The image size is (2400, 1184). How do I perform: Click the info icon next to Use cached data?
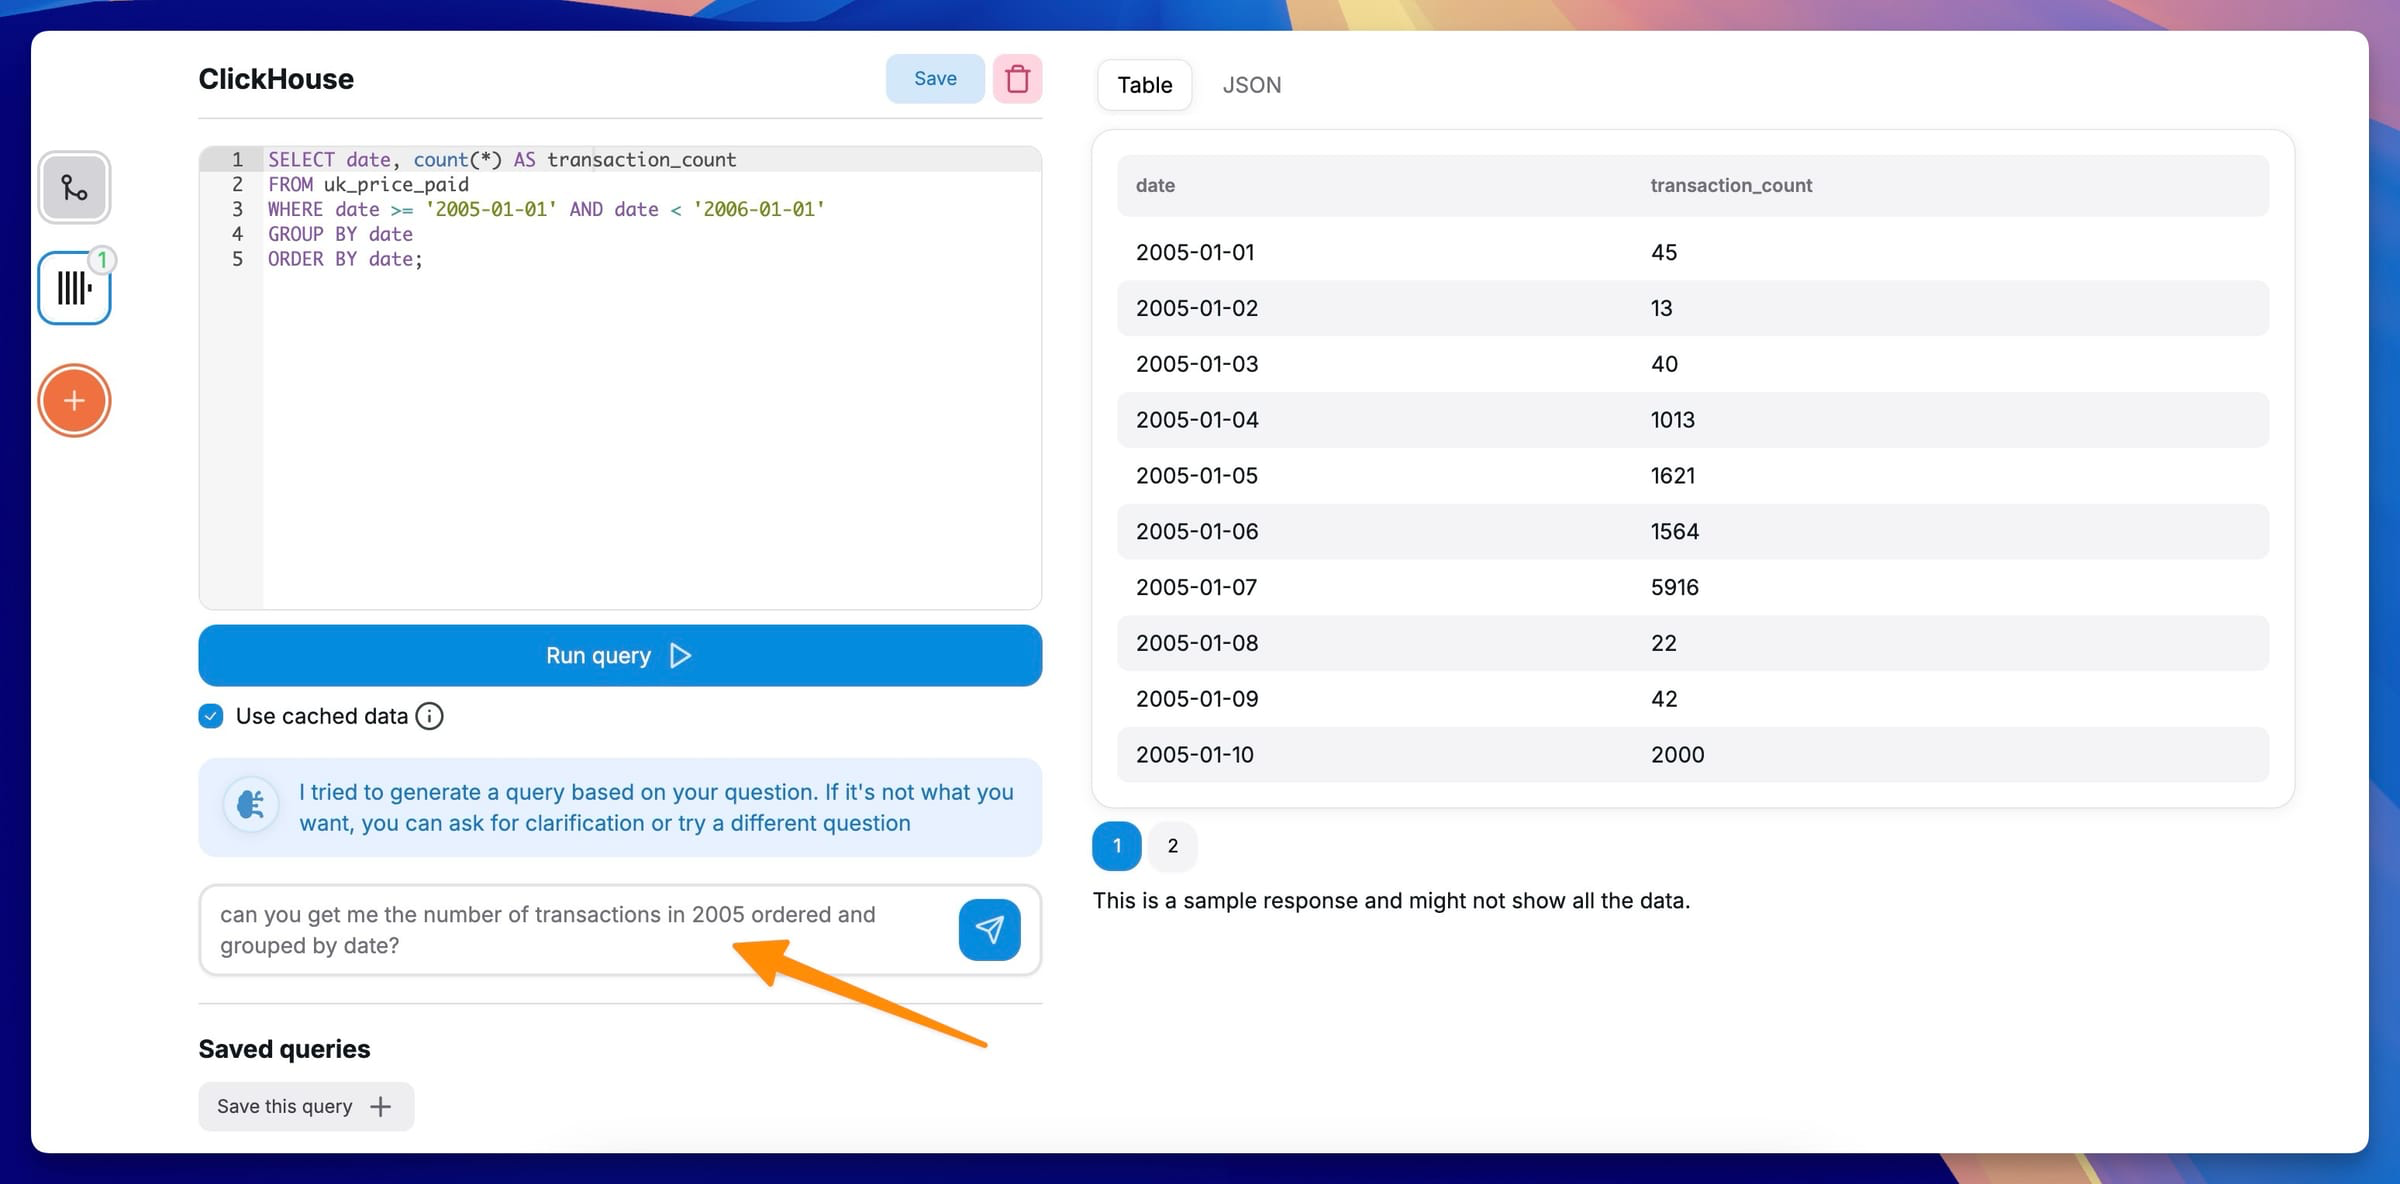click(429, 716)
